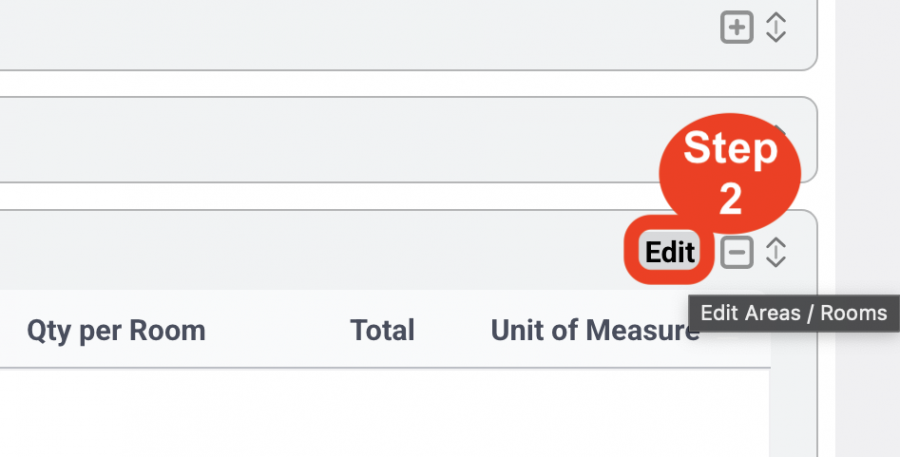Sort by the Qty per Room column

(x=116, y=330)
